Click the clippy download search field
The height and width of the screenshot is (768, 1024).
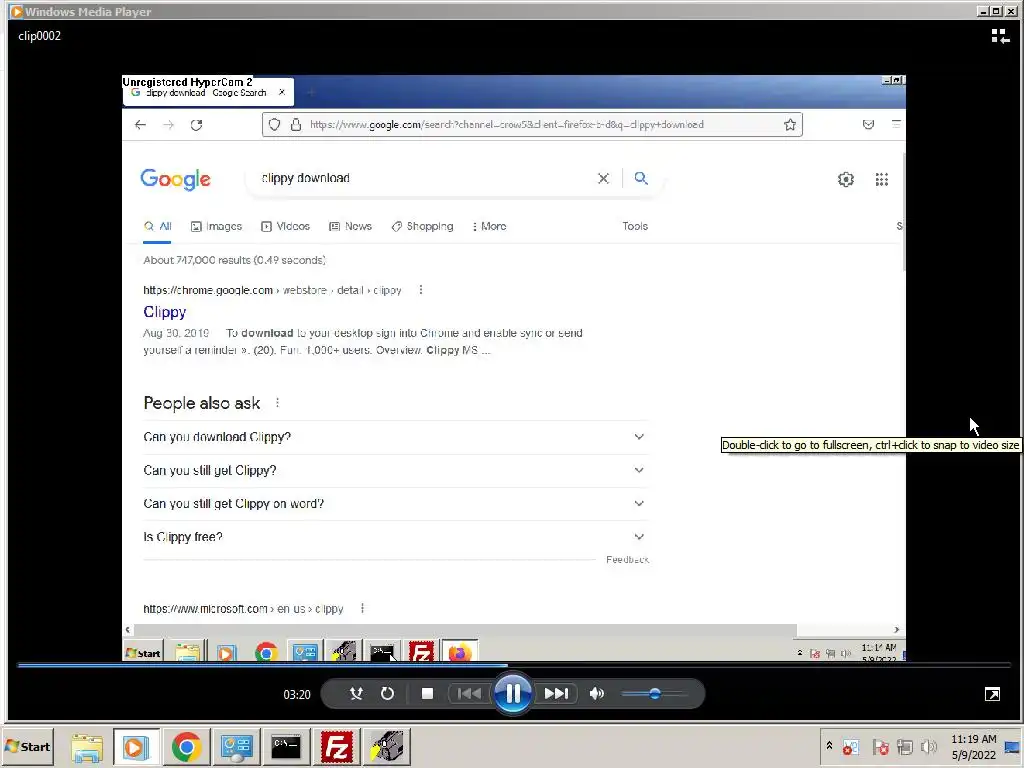[424, 178]
